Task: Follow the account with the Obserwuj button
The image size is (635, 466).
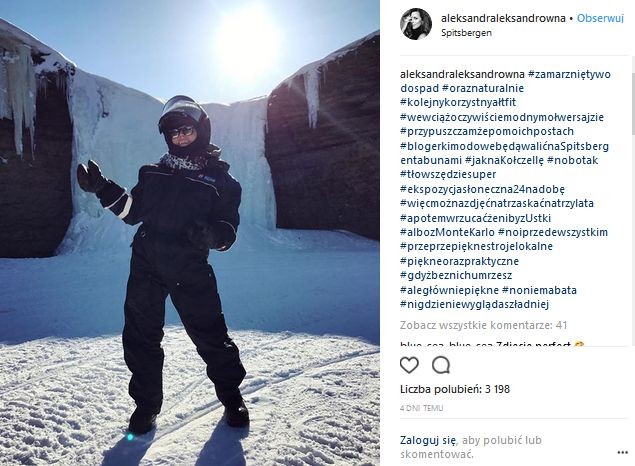Action: click(x=600, y=18)
